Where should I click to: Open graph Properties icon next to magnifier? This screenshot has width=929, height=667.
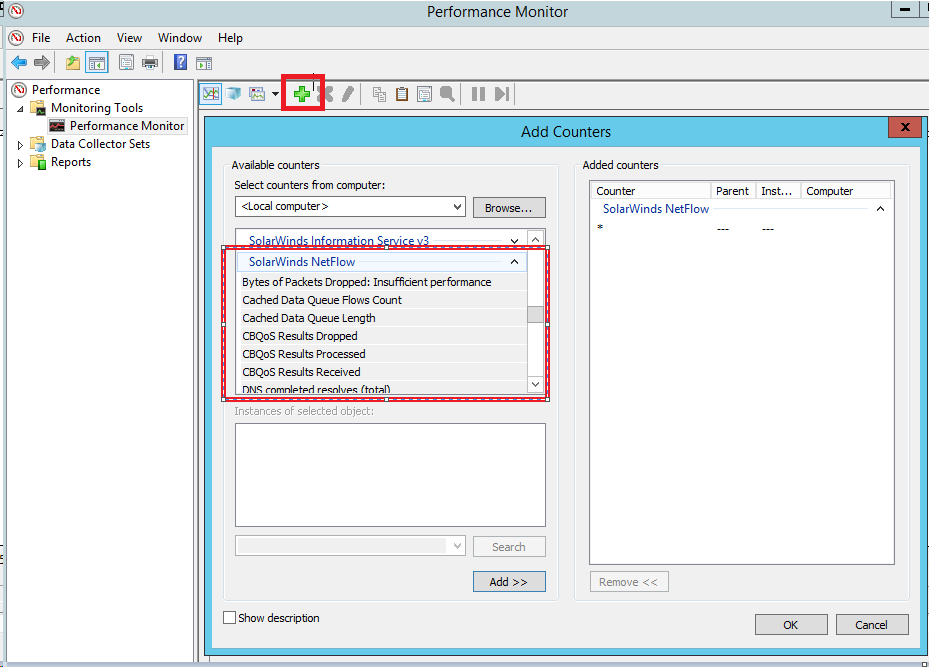click(x=424, y=94)
